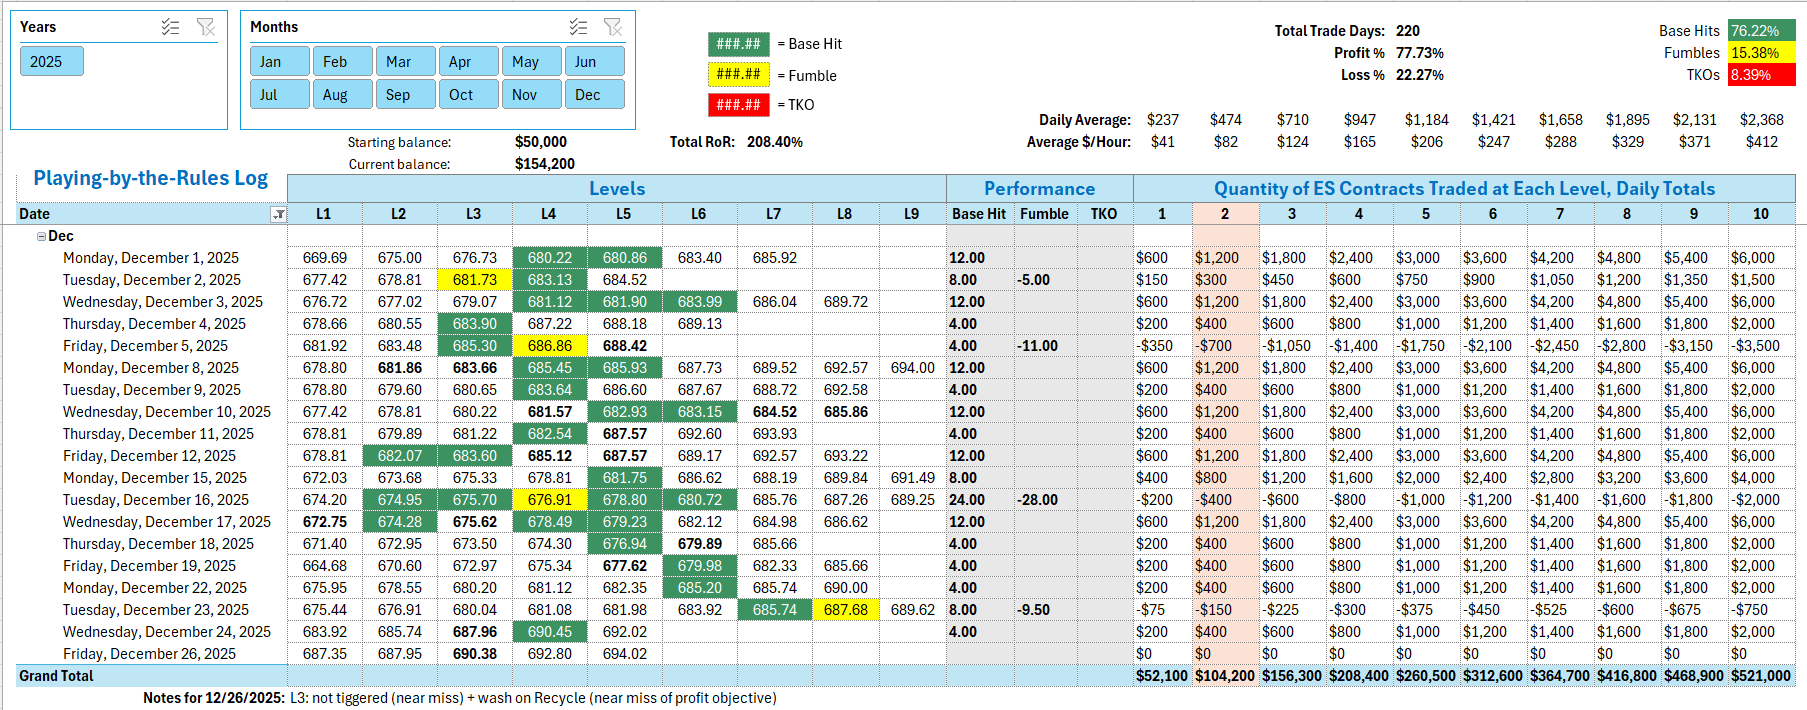This screenshot has width=1807, height=710.
Task: Filter by Jan in the Months slicer
Action: pyautogui.click(x=279, y=62)
